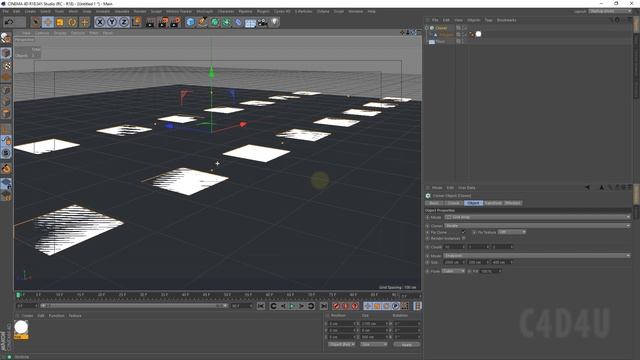Toggle the Z axis lock
The image size is (640, 360).
(124, 22)
